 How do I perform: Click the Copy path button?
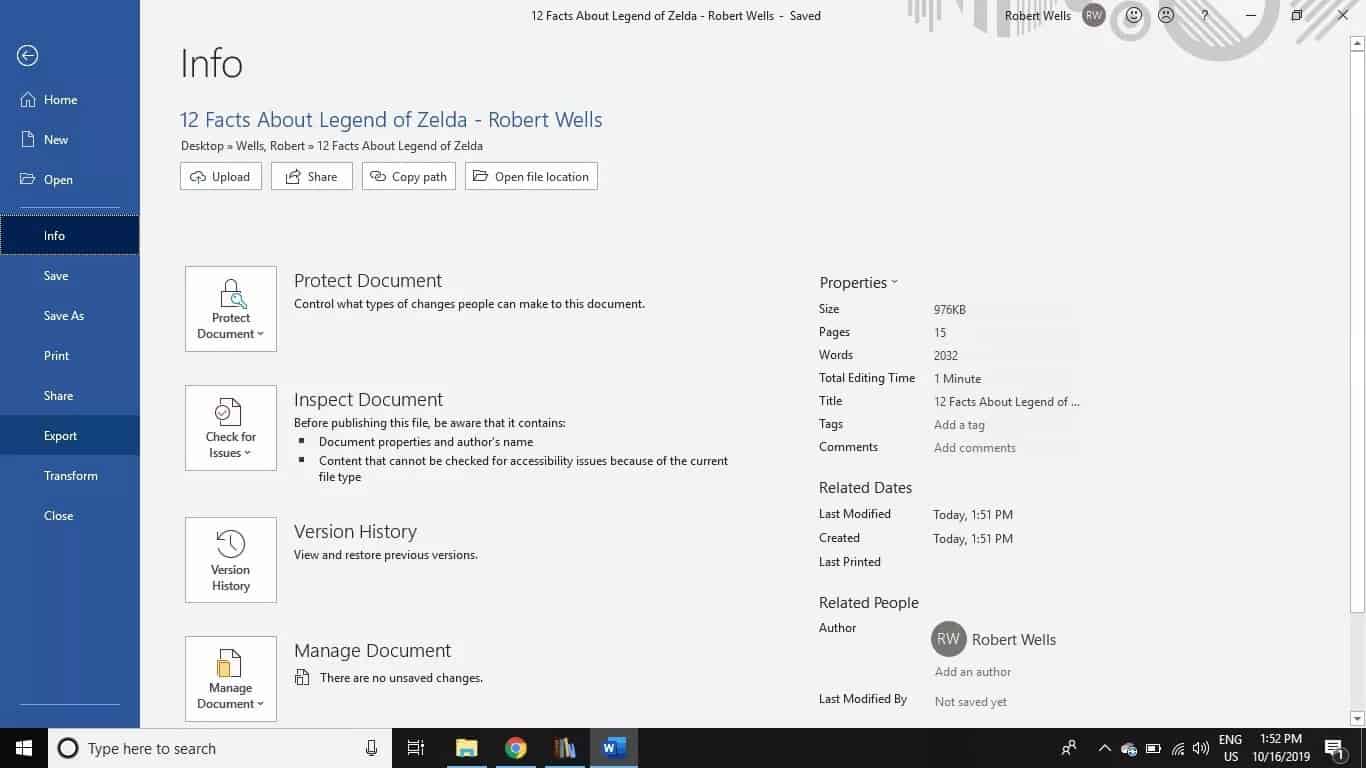[409, 177]
